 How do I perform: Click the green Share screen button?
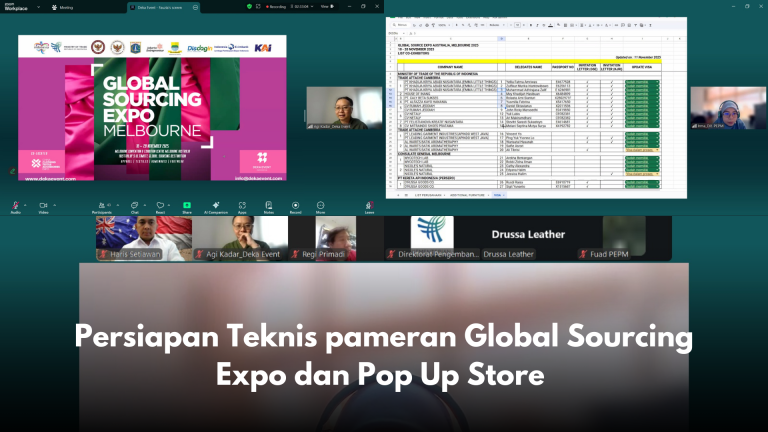point(187,206)
